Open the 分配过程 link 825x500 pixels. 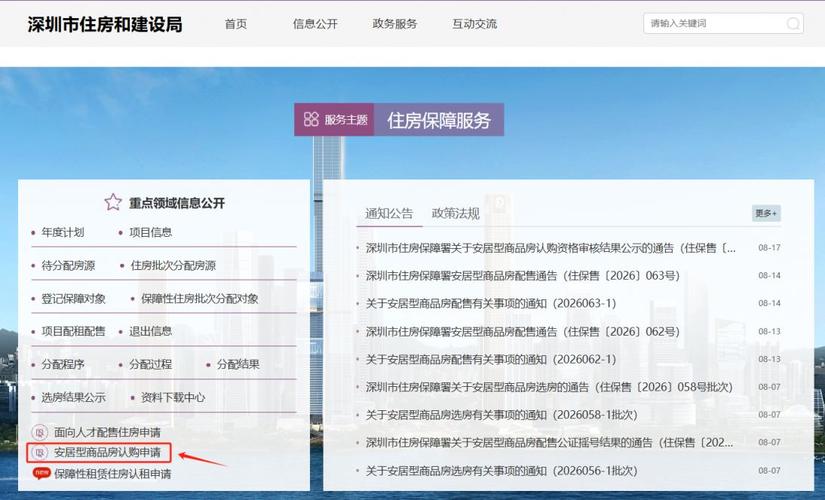150,364
